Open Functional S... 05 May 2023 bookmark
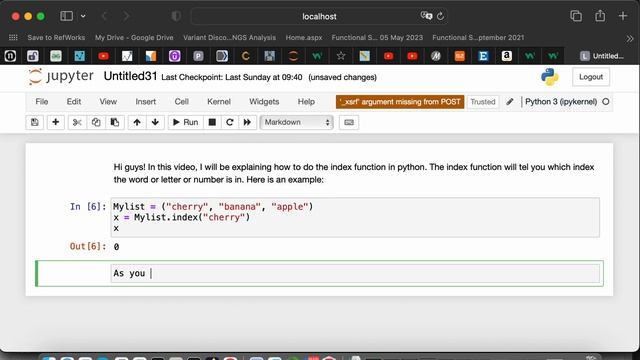The image size is (640, 360). 377,38
